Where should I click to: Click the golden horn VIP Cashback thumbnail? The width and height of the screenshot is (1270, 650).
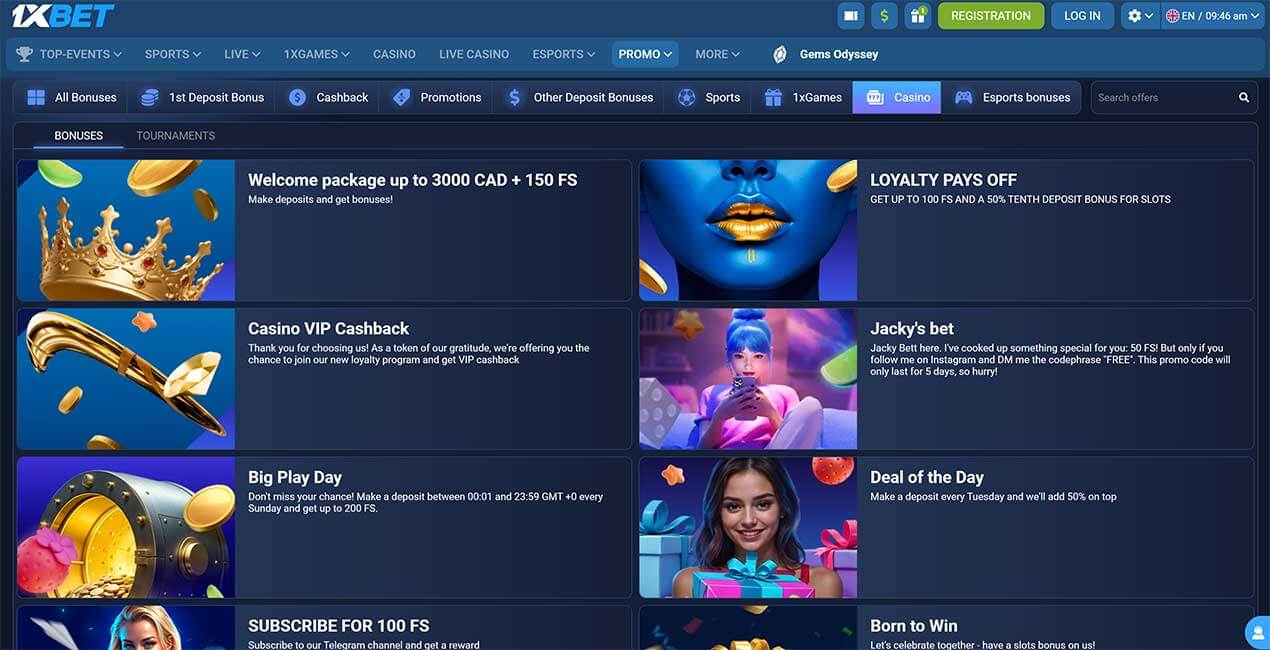point(126,379)
